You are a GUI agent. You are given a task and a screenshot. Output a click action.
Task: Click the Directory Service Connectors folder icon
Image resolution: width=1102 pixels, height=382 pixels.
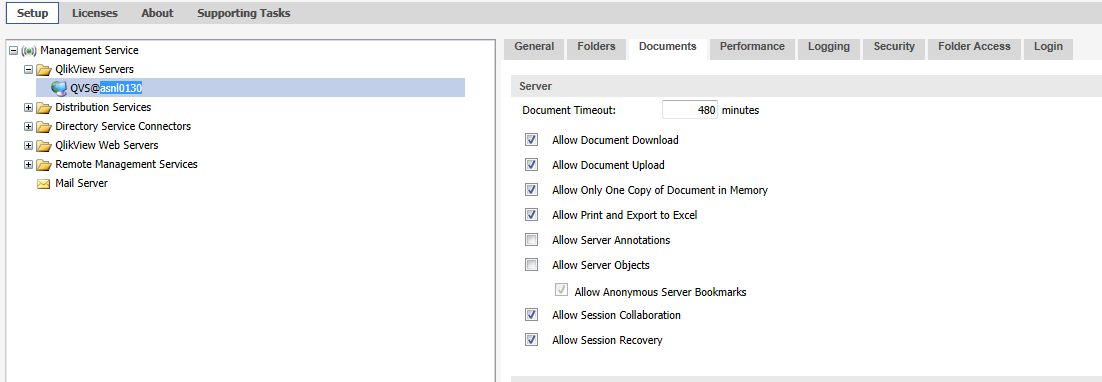(44, 126)
